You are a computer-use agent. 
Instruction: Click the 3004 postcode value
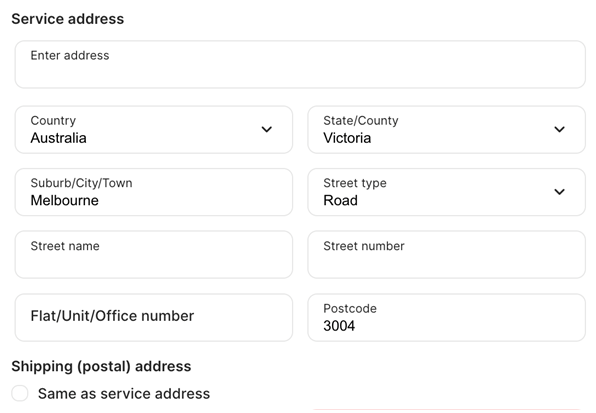click(339, 326)
